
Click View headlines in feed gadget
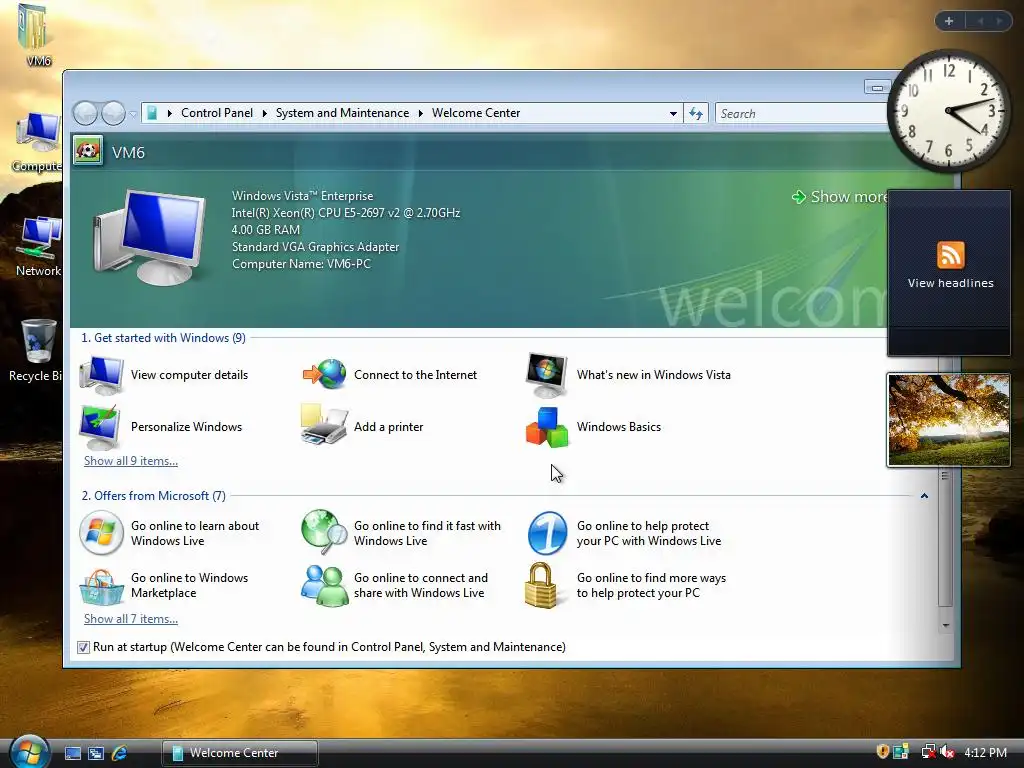(950, 283)
